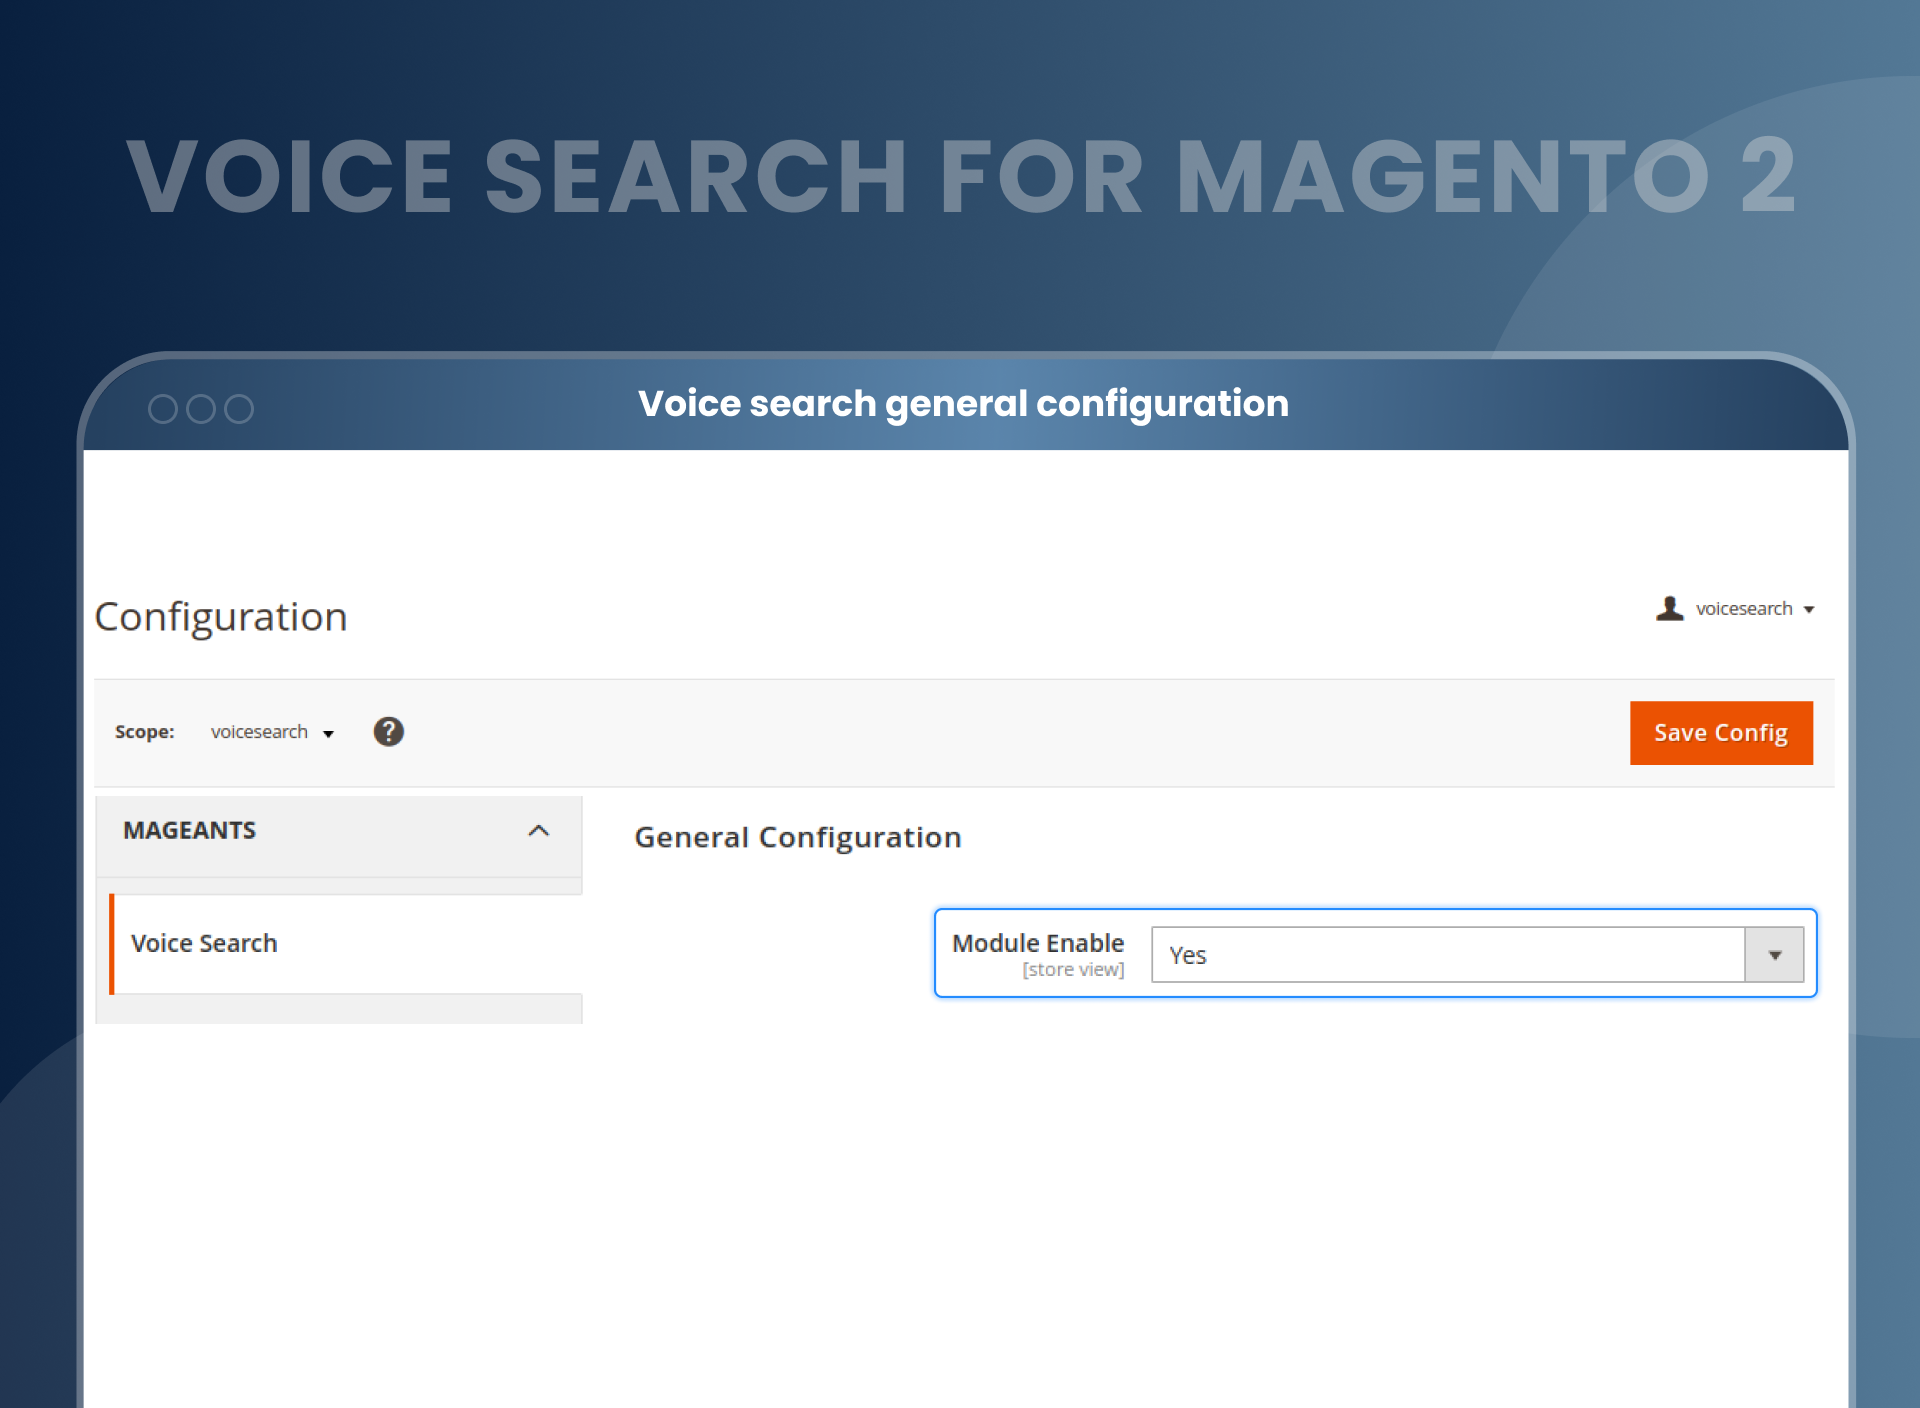Viewport: 1920px width, 1408px height.
Task: Click the General Configuration heading
Action: pos(798,837)
